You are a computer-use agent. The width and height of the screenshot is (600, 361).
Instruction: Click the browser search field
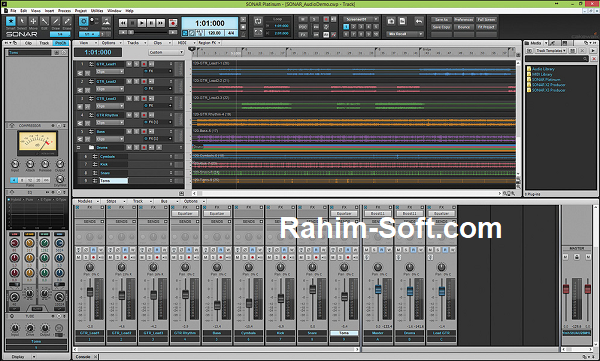pos(557,59)
